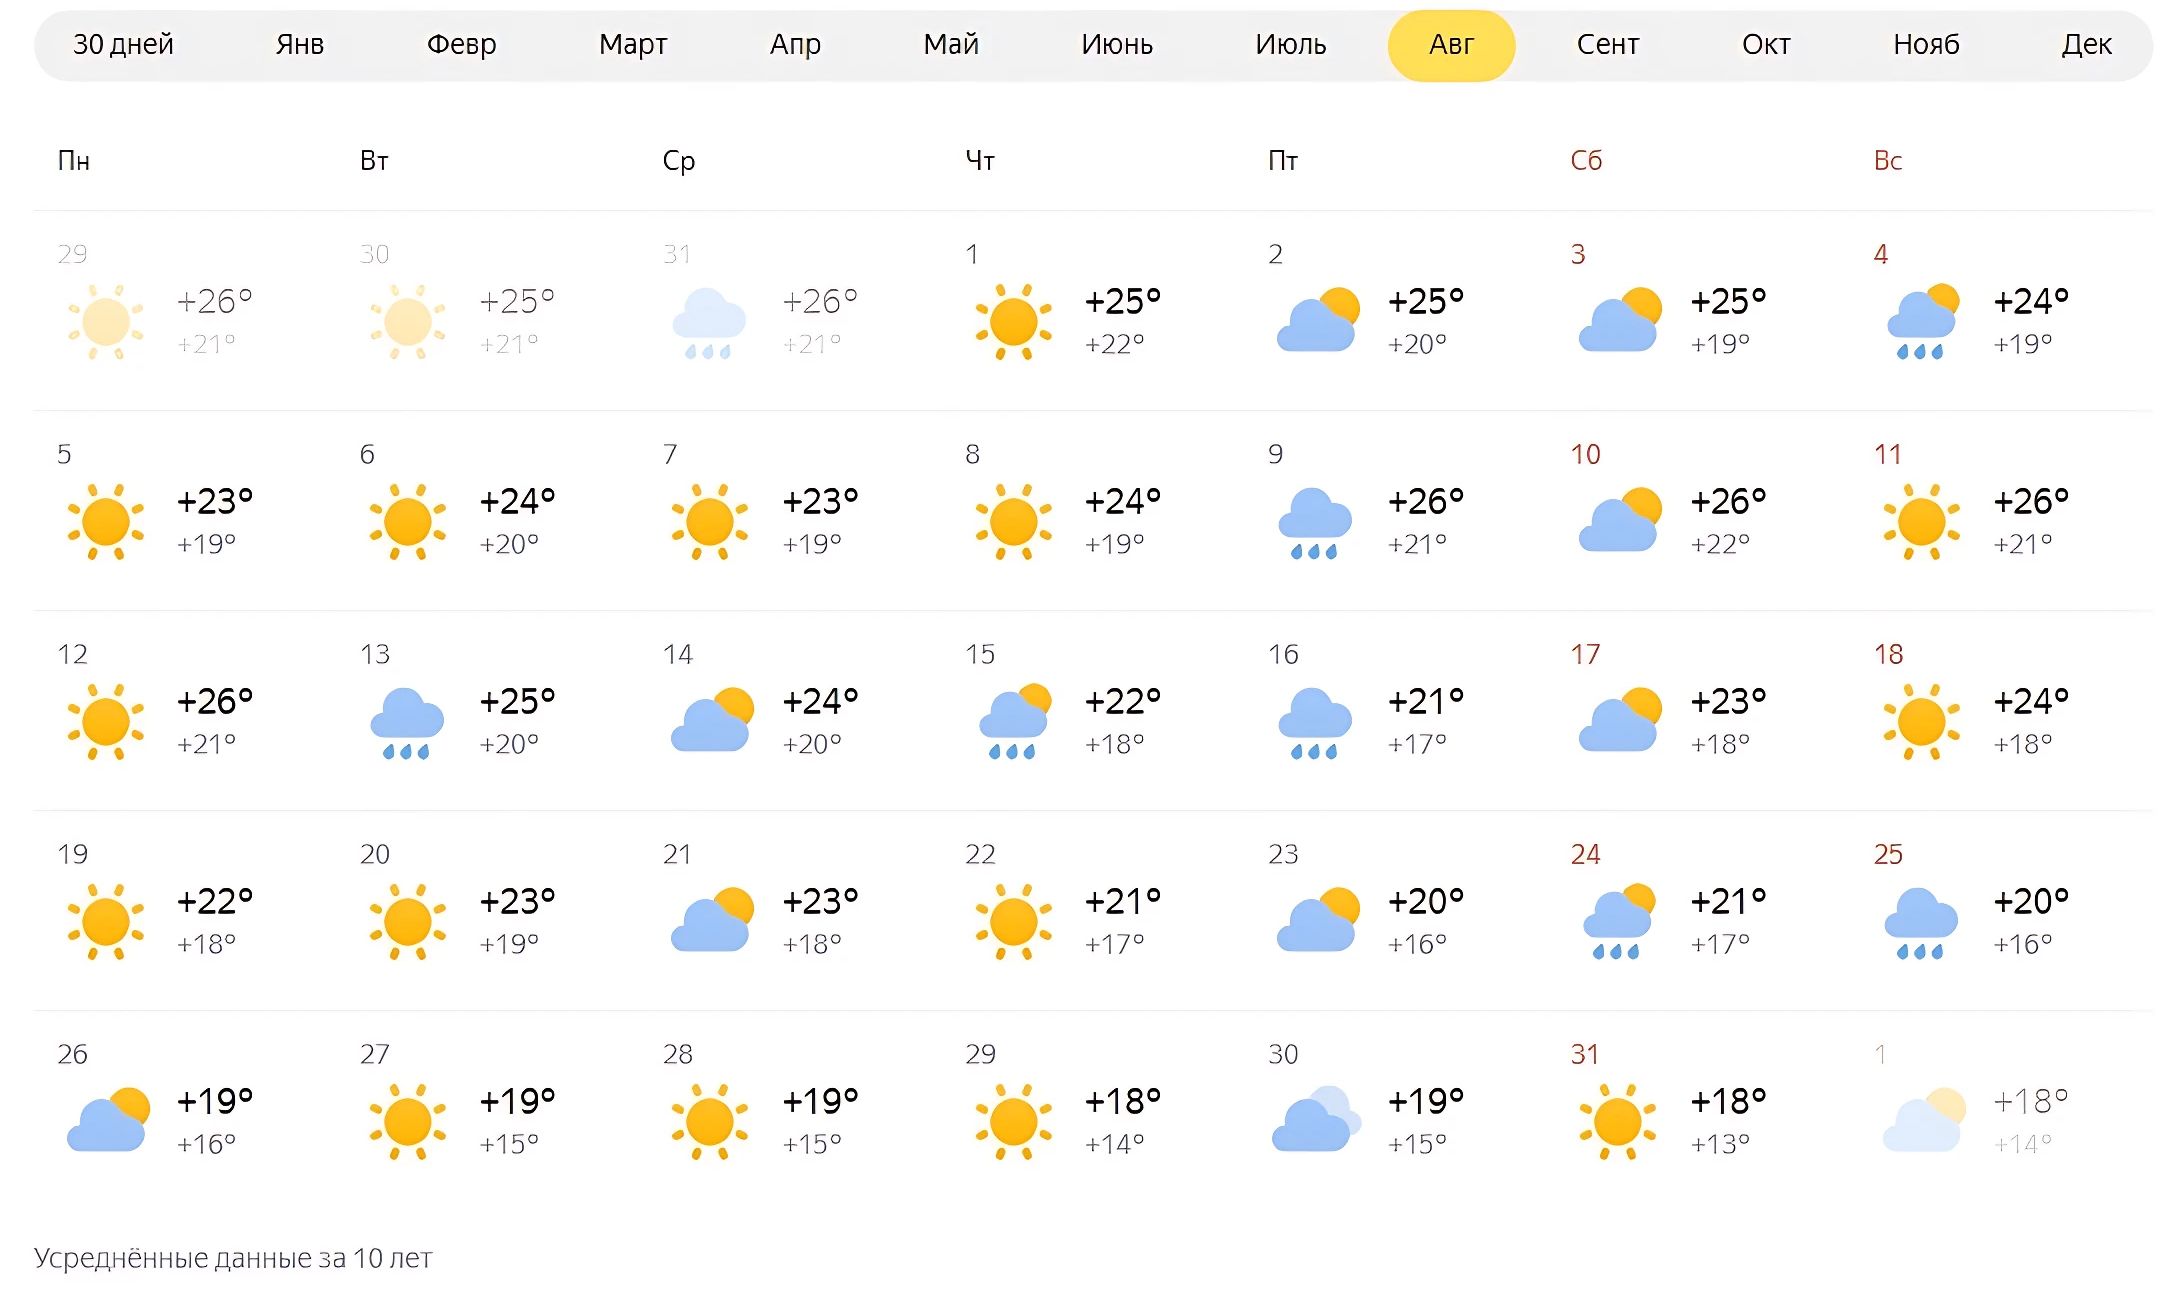Open the day 5 forecast, +23° temperature
The image size is (2170, 1297).
pos(214,502)
